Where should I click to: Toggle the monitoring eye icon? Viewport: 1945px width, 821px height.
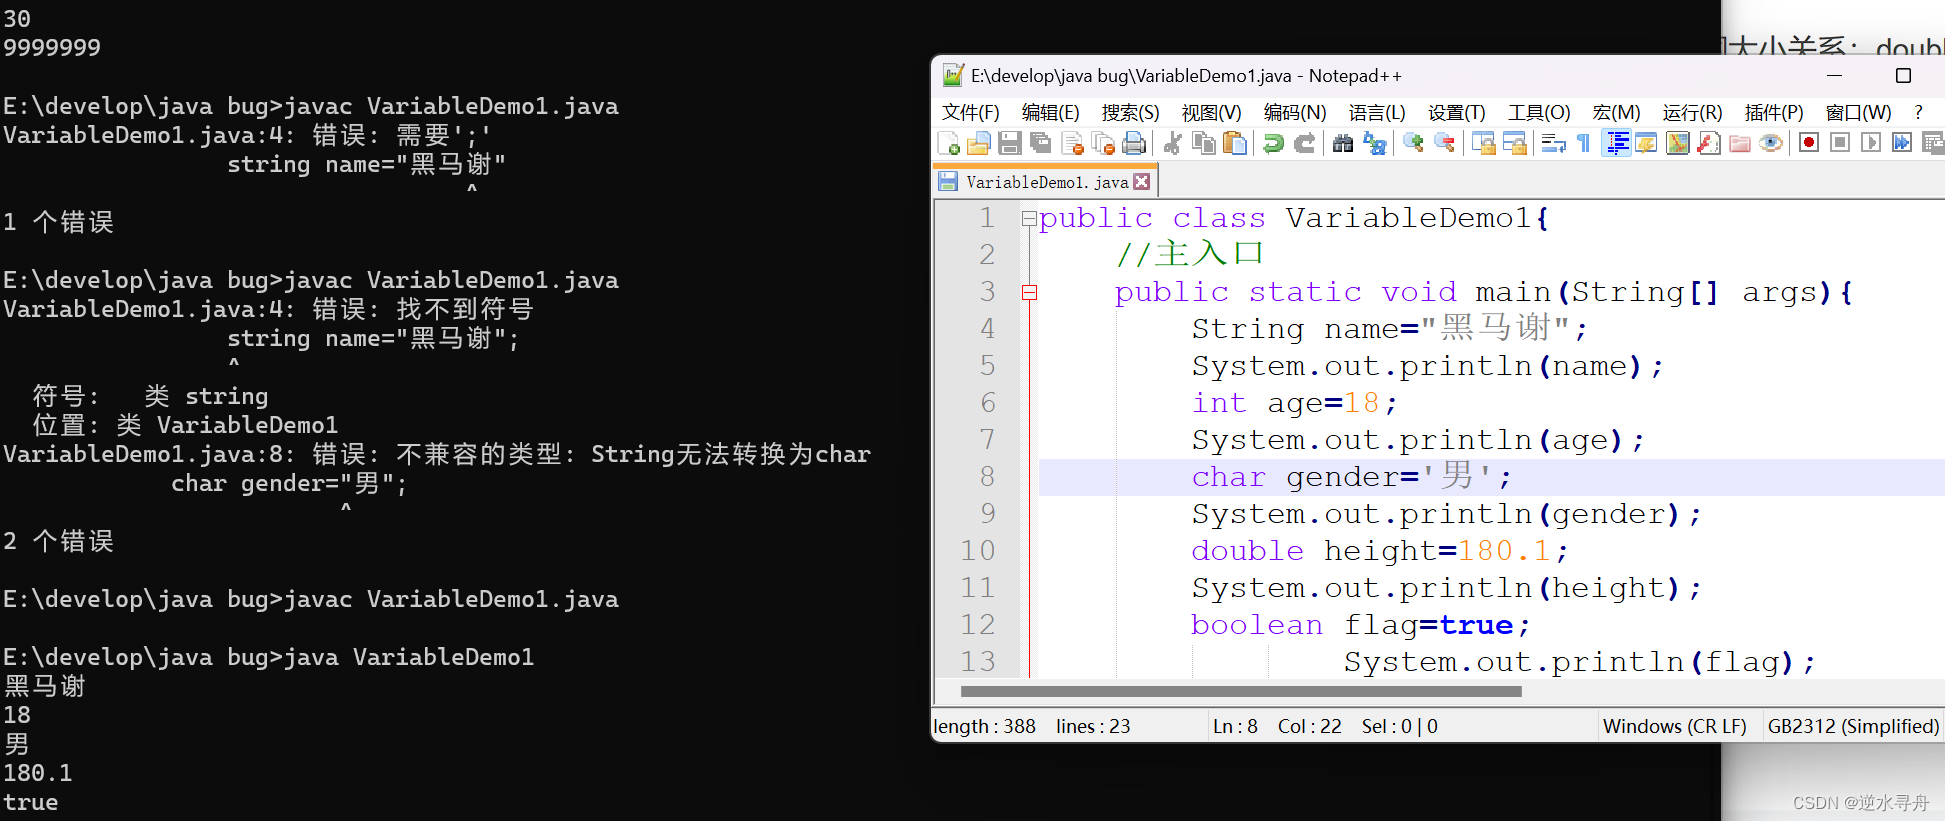[1771, 144]
